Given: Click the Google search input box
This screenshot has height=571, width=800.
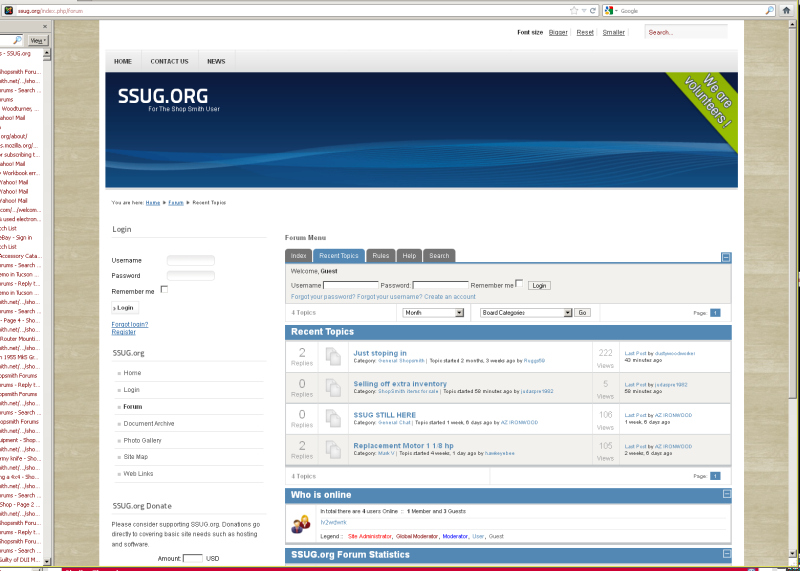Looking at the screenshot, I should [x=692, y=10].
